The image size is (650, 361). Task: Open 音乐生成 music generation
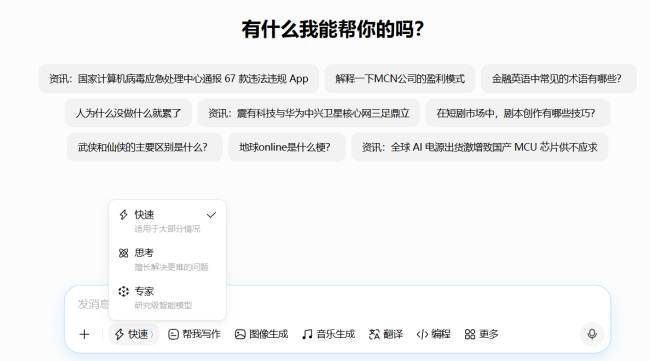coord(328,334)
